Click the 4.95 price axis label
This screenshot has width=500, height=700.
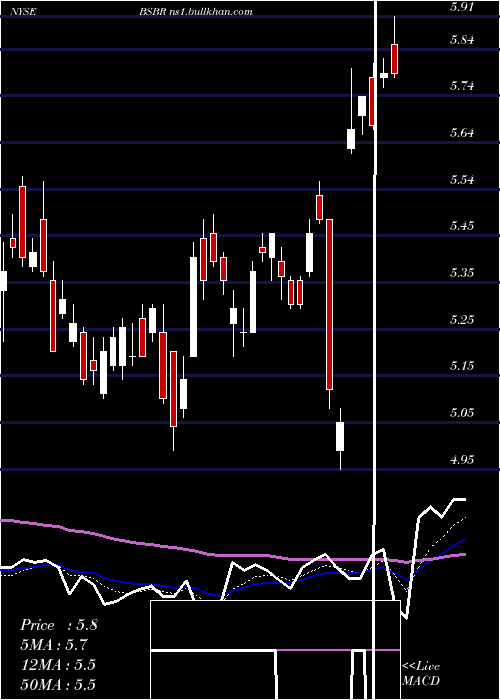point(462,459)
